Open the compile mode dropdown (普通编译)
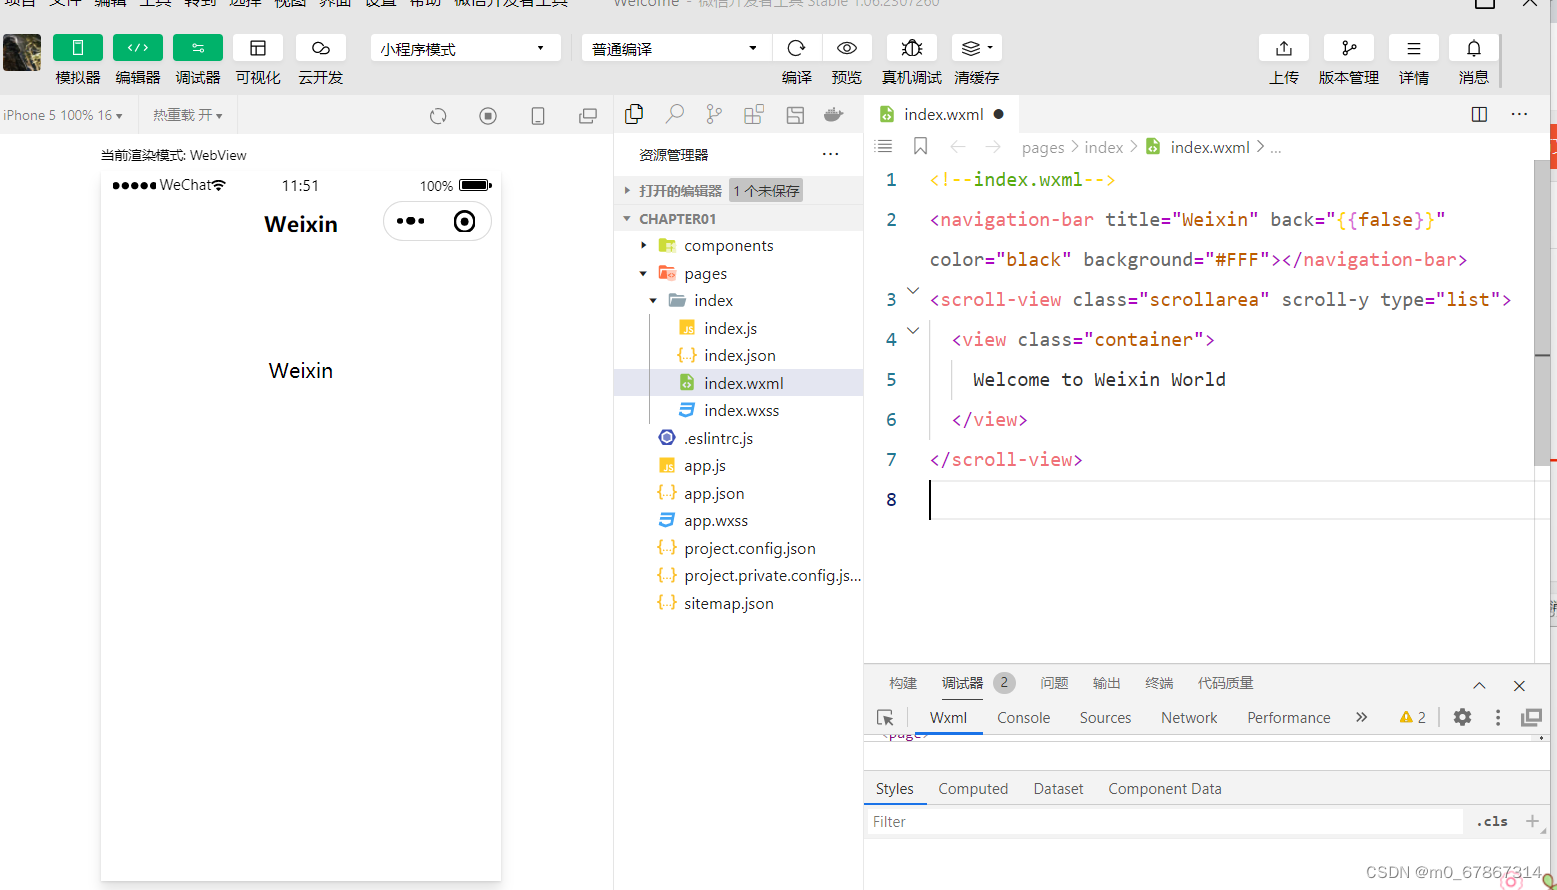Screen dimensions: 1557x890 tap(676, 48)
